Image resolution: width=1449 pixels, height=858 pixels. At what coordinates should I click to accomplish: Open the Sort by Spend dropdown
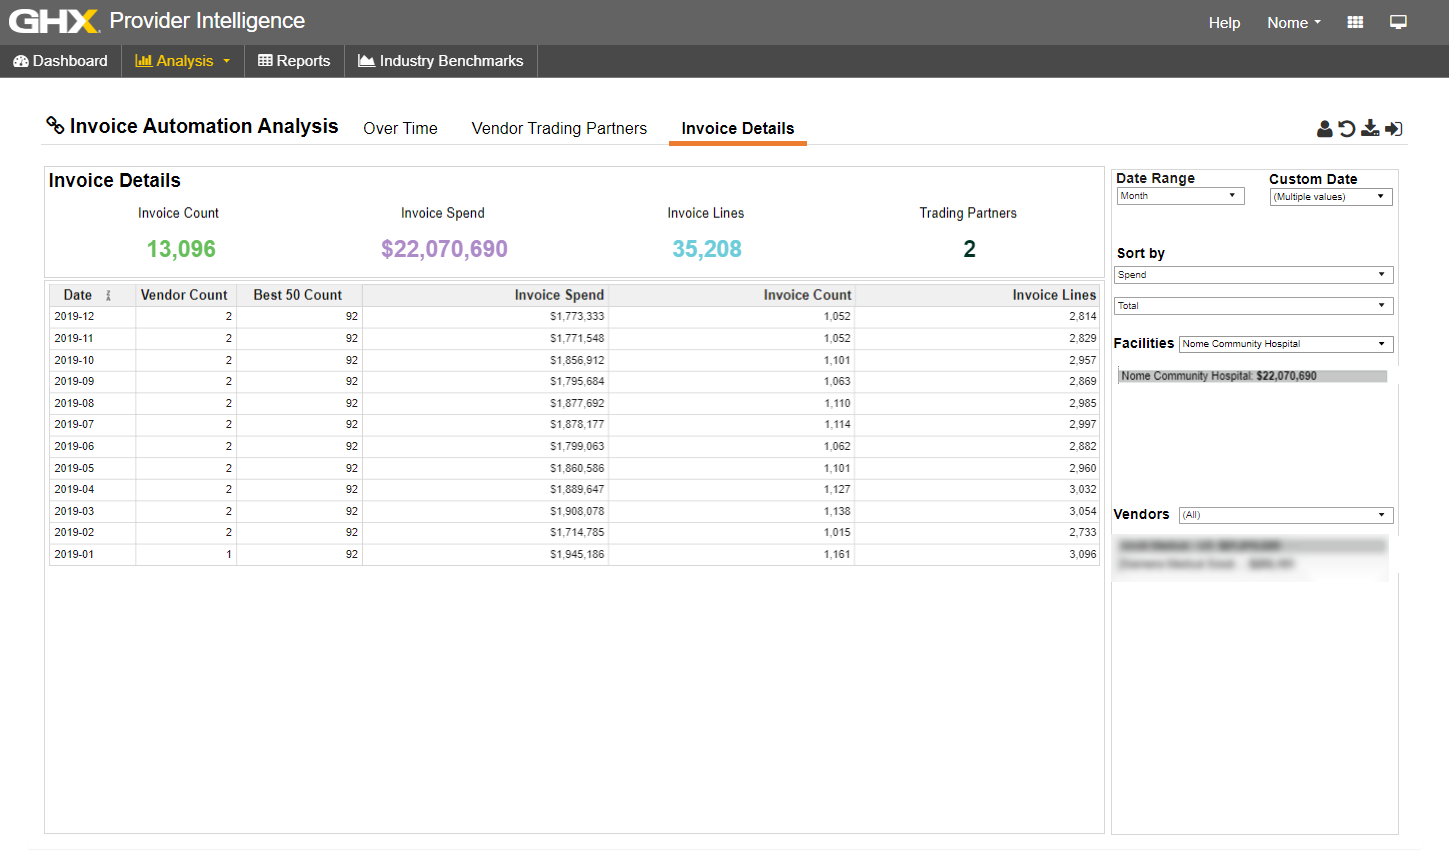1253,275
